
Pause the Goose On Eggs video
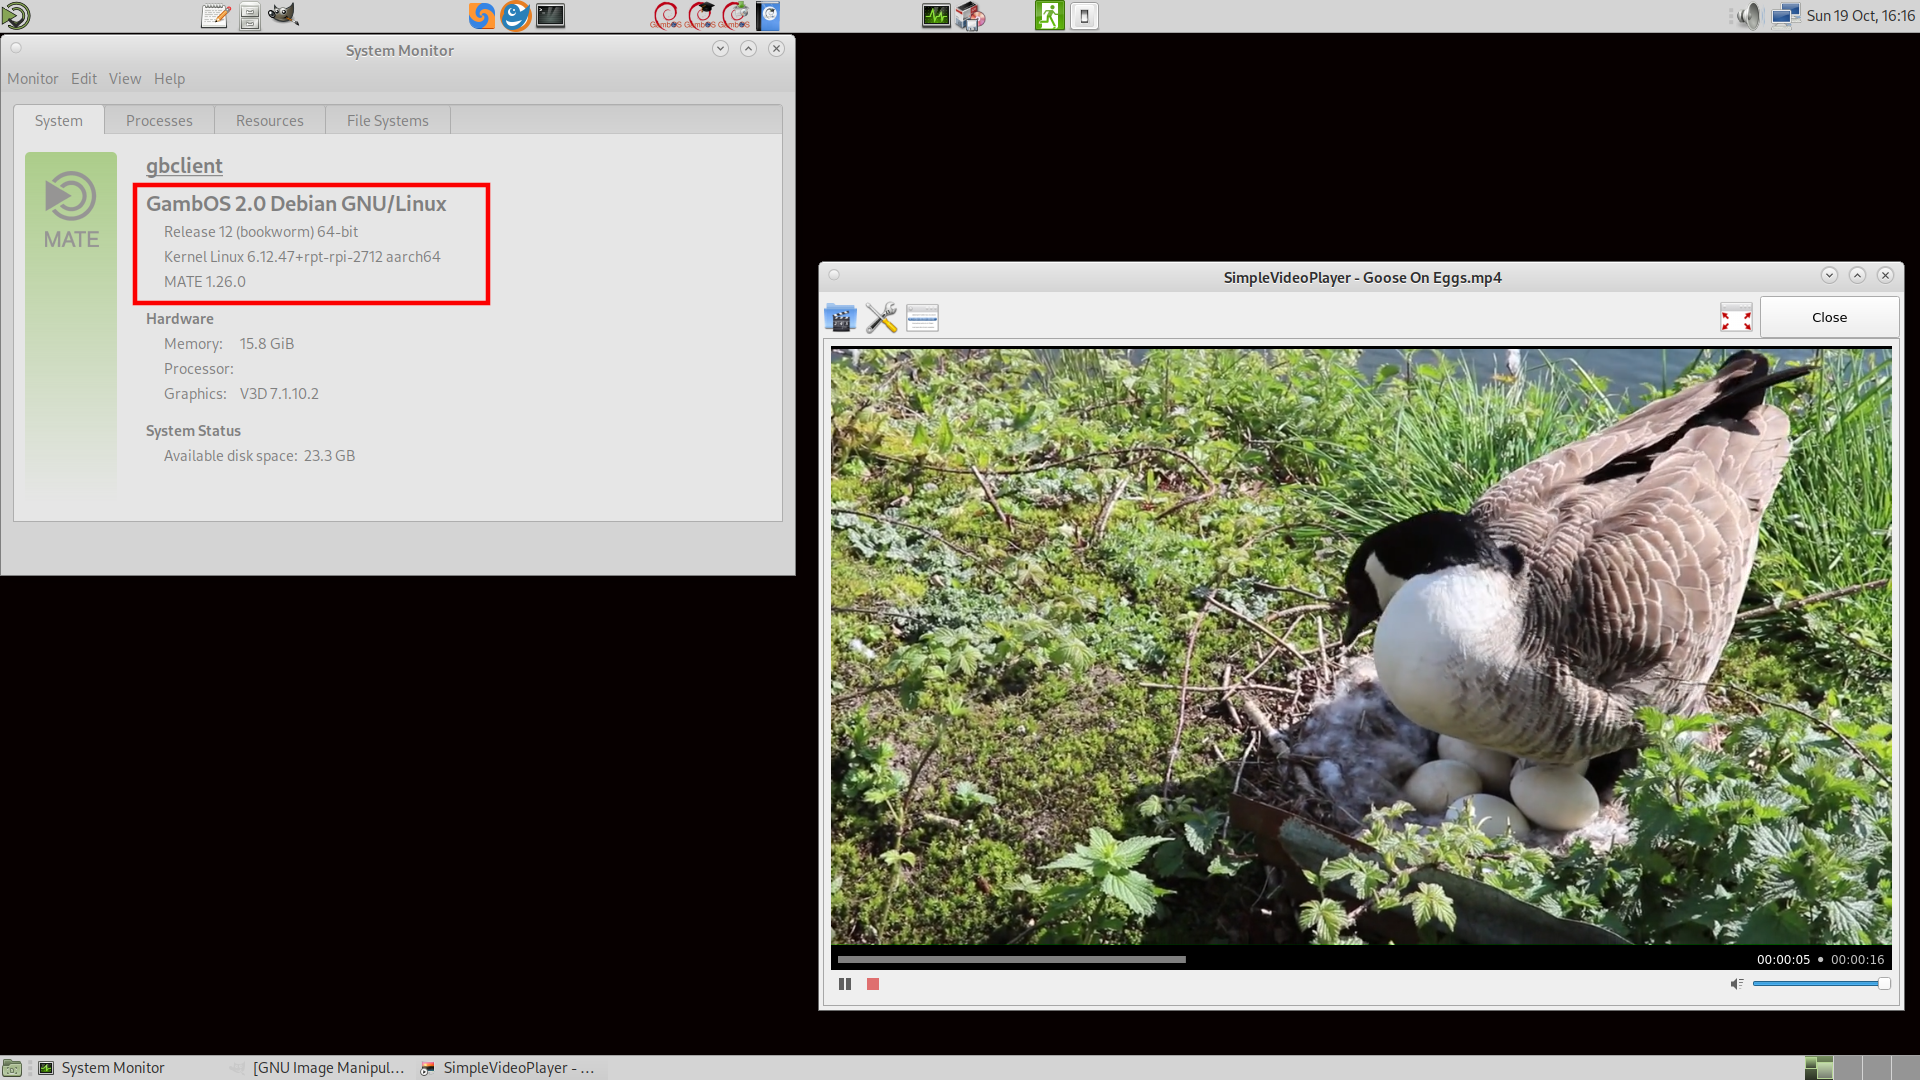(845, 983)
